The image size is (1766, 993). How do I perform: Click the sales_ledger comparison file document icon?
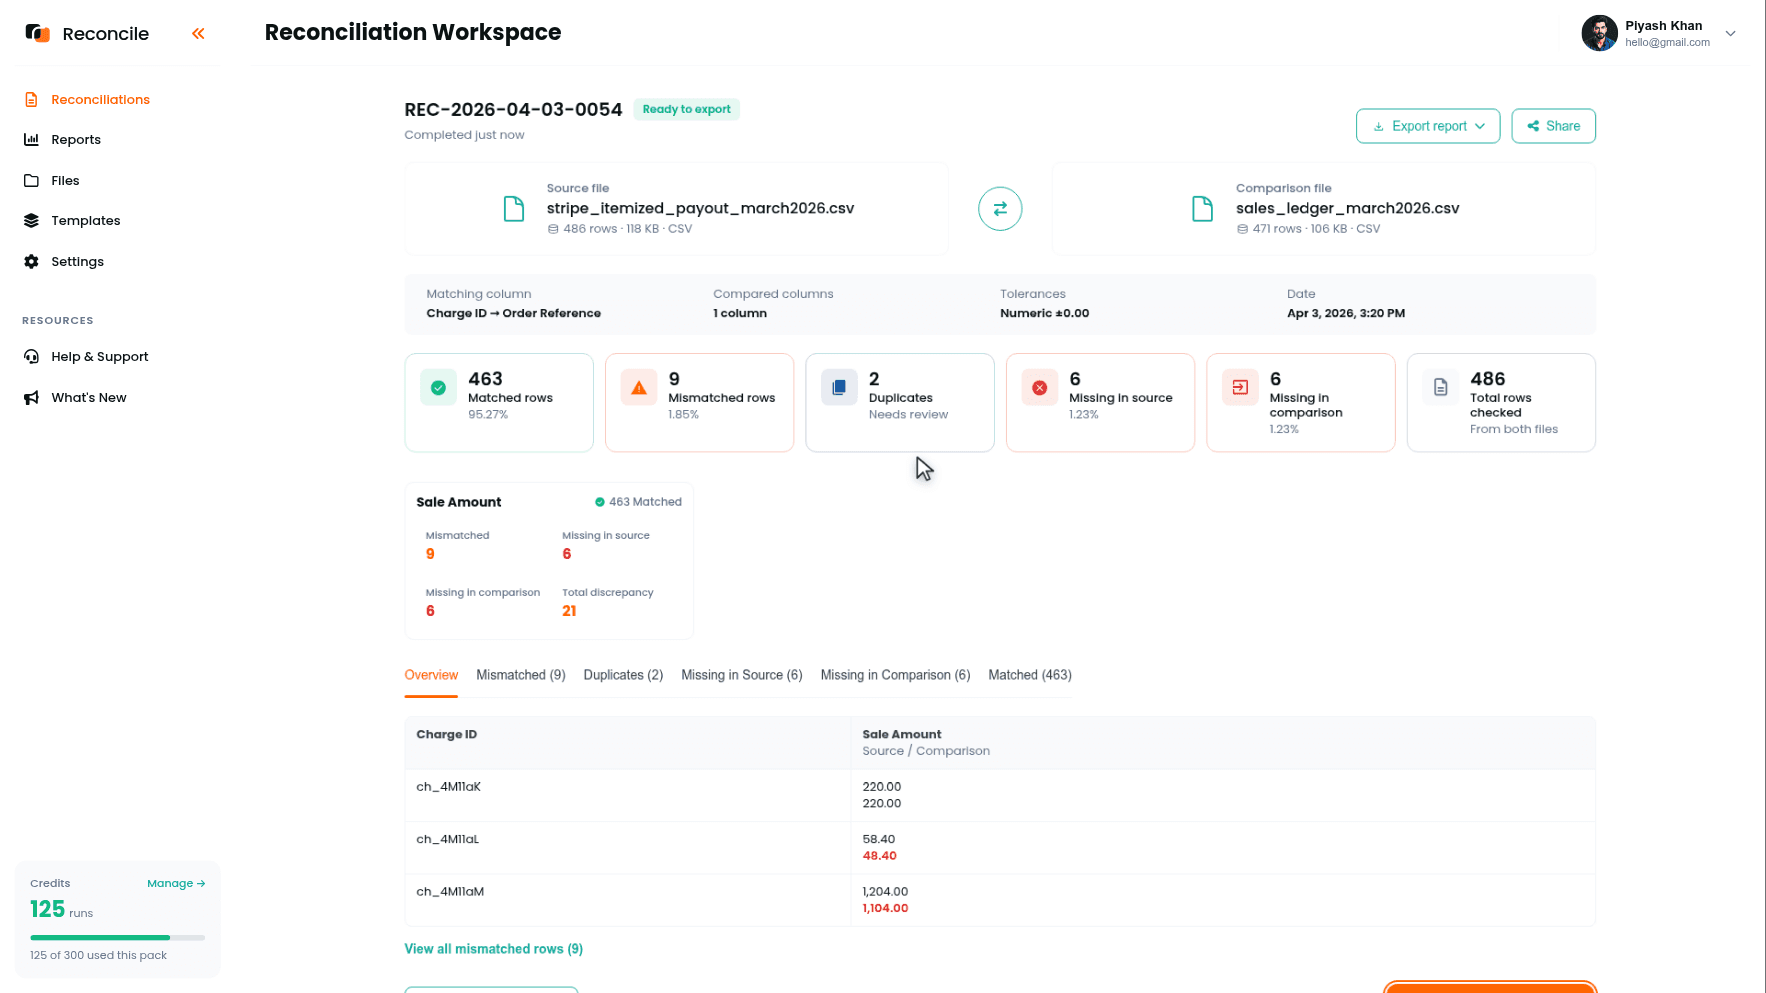tap(1203, 208)
